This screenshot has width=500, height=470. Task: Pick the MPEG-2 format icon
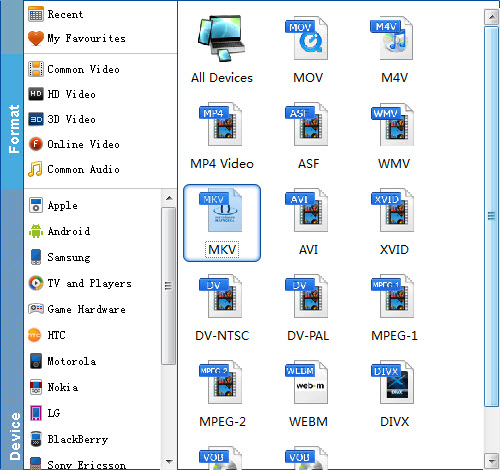[x=221, y=382]
